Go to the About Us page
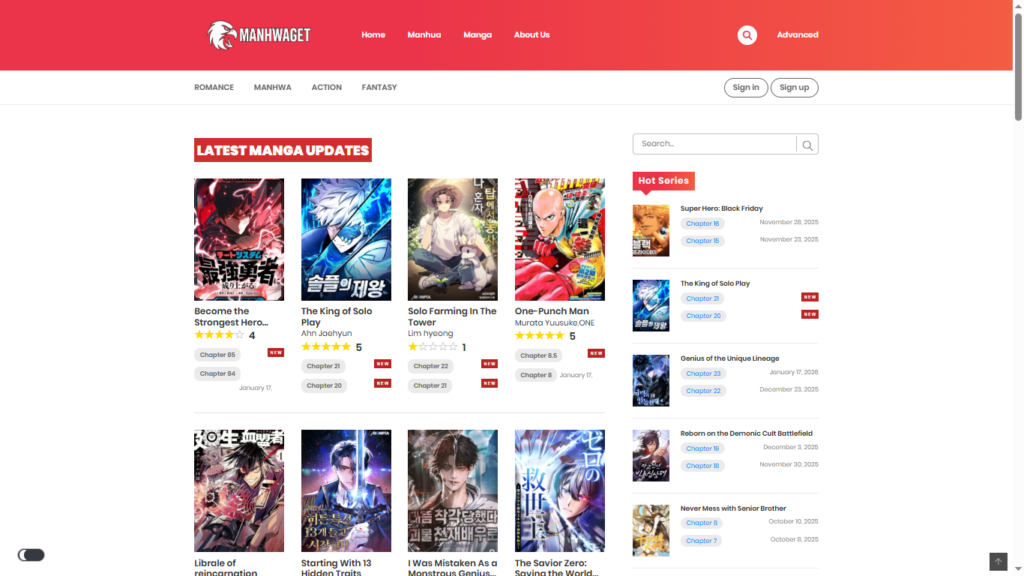The image size is (1024, 576). point(531,35)
